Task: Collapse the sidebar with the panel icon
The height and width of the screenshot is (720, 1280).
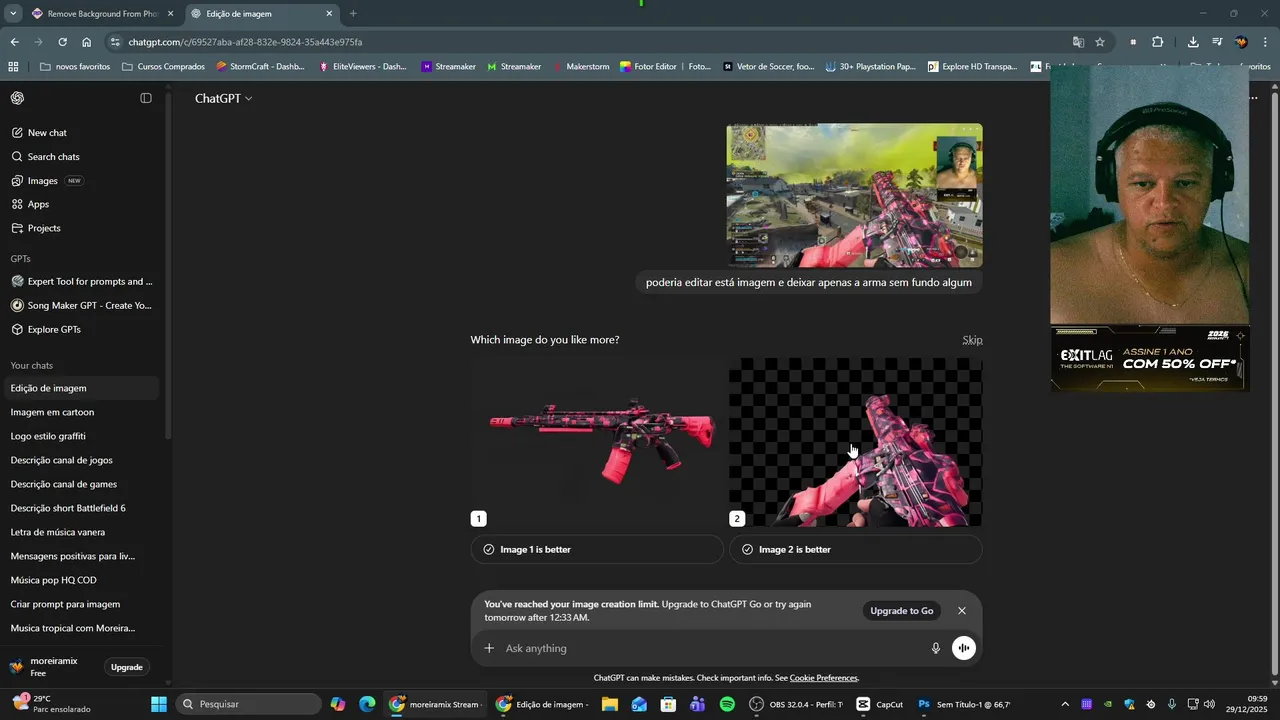Action: [146, 98]
